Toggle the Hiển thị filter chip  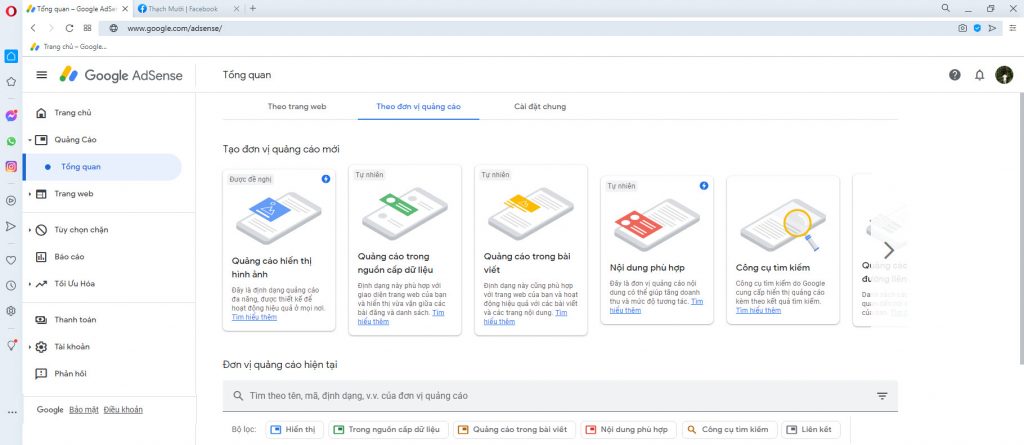point(292,430)
